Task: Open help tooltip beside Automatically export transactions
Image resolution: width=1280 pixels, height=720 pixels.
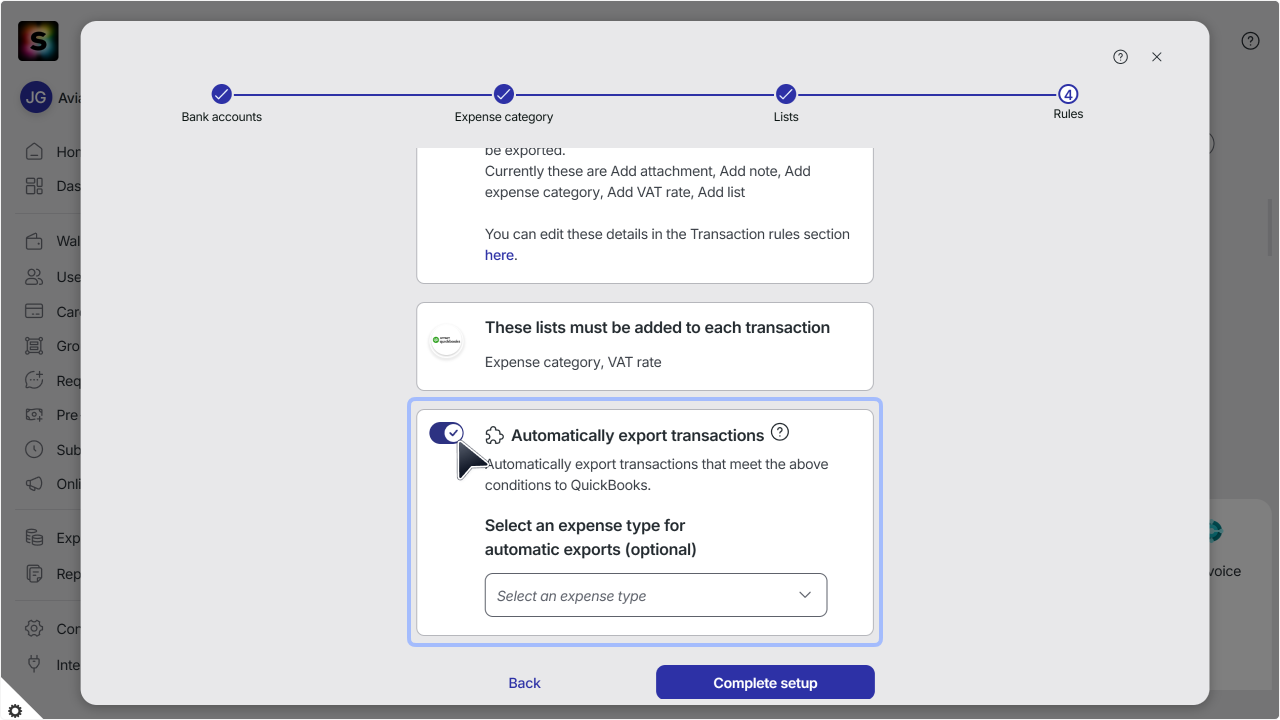Action: point(780,433)
